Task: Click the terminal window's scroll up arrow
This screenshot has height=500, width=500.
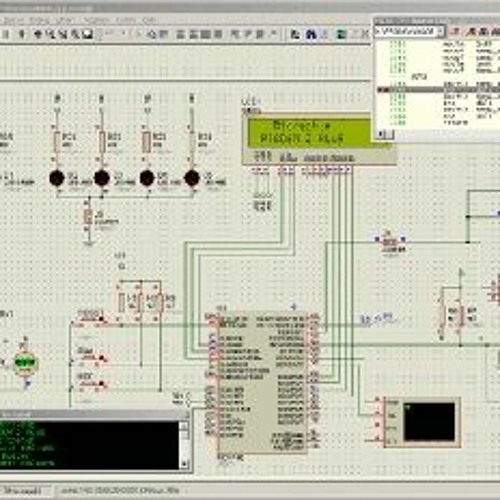Action: pyautogui.click(x=184, y=426)
